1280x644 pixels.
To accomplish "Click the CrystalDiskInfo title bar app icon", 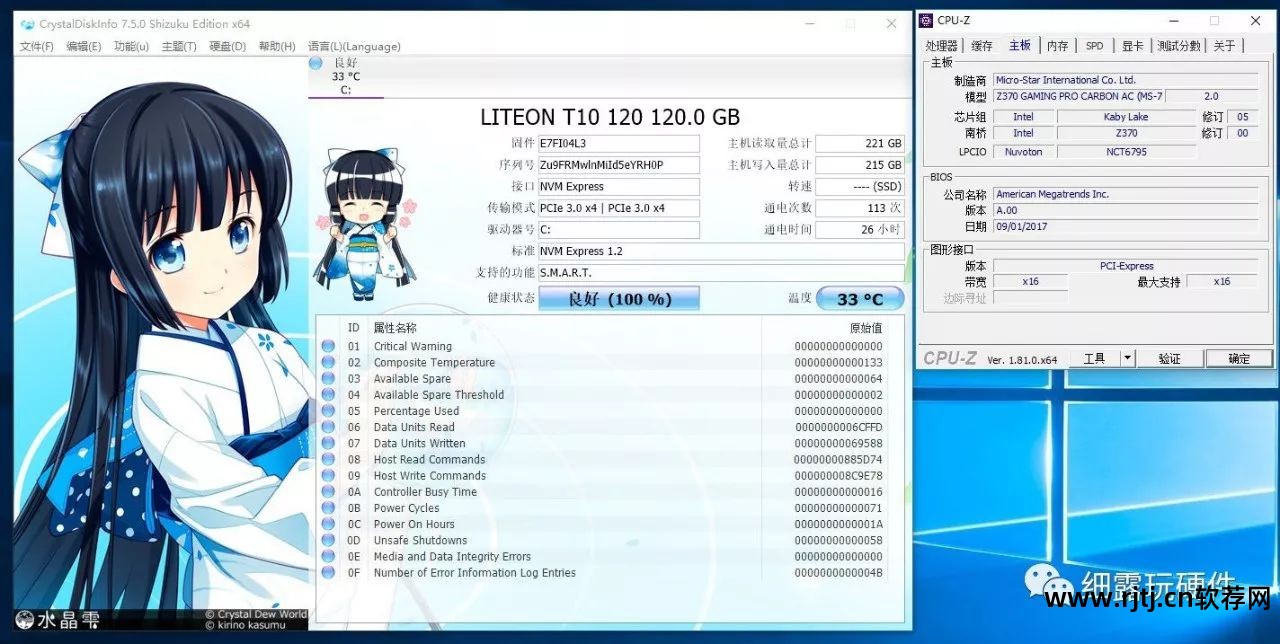I will click(27, 24).
